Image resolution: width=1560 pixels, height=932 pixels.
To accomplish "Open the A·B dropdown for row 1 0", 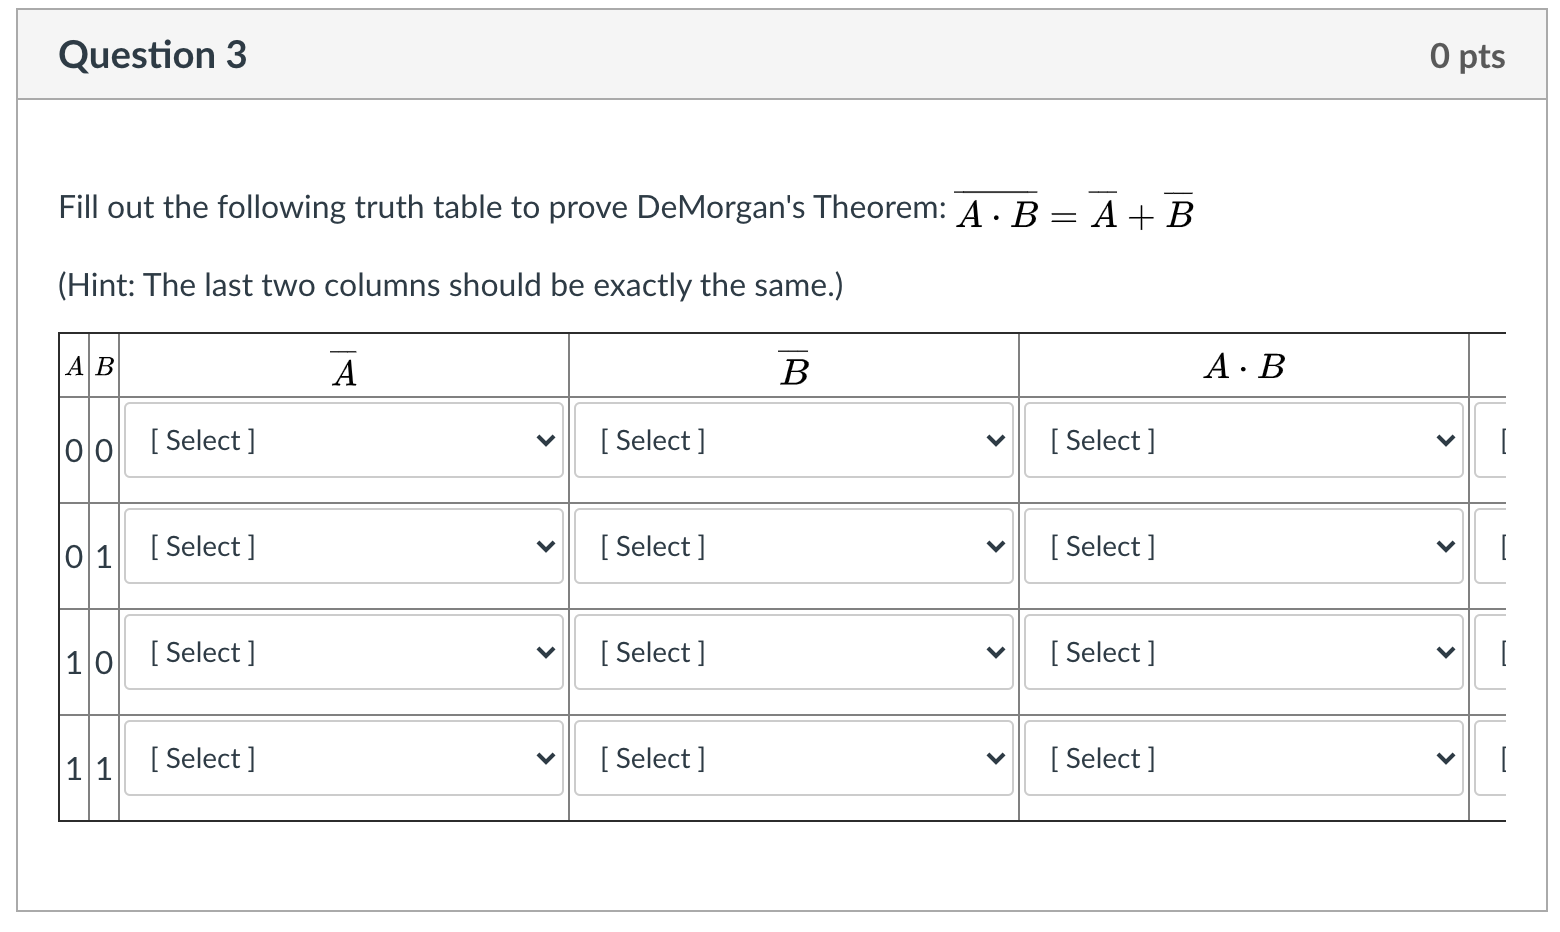I will coord(1242,652).
